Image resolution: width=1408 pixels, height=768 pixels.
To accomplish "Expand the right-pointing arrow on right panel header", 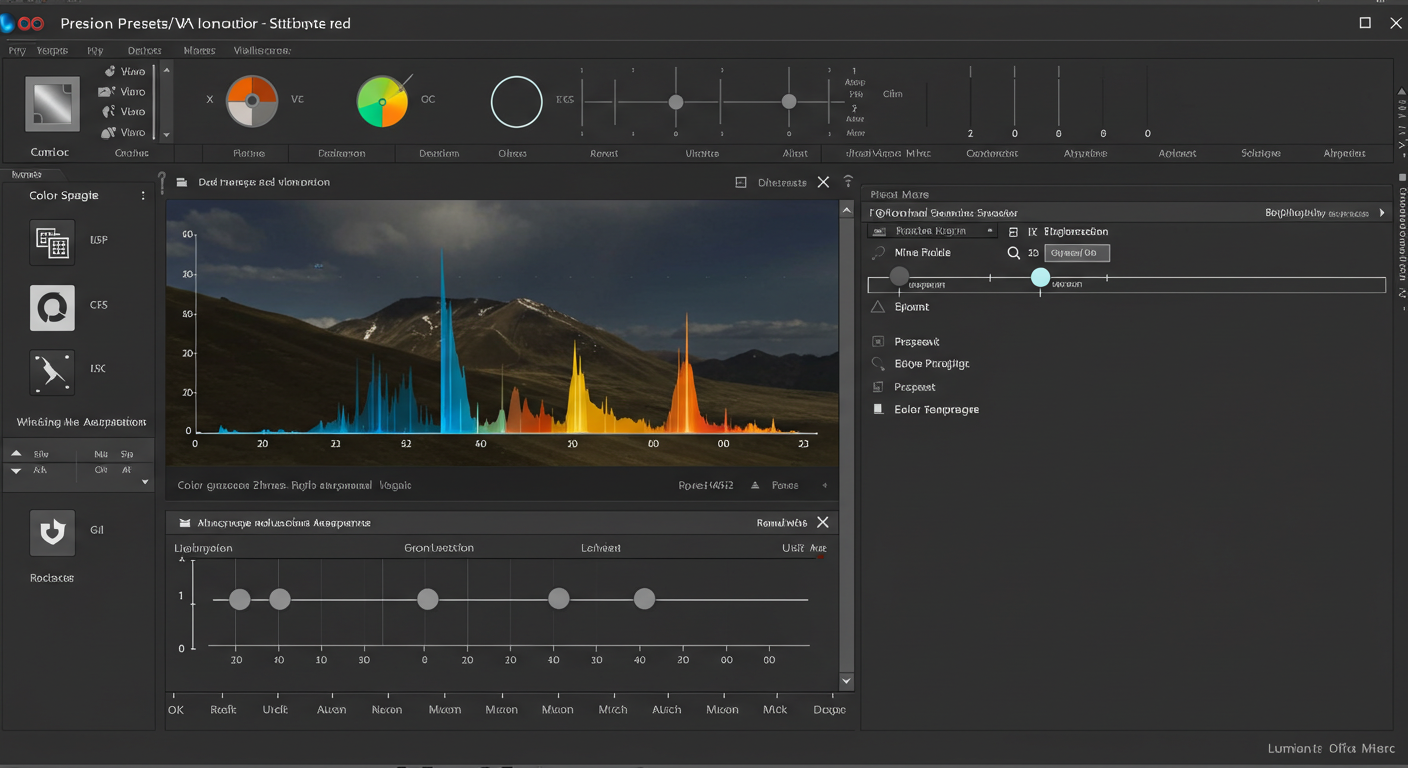I will click(1382, 213).
